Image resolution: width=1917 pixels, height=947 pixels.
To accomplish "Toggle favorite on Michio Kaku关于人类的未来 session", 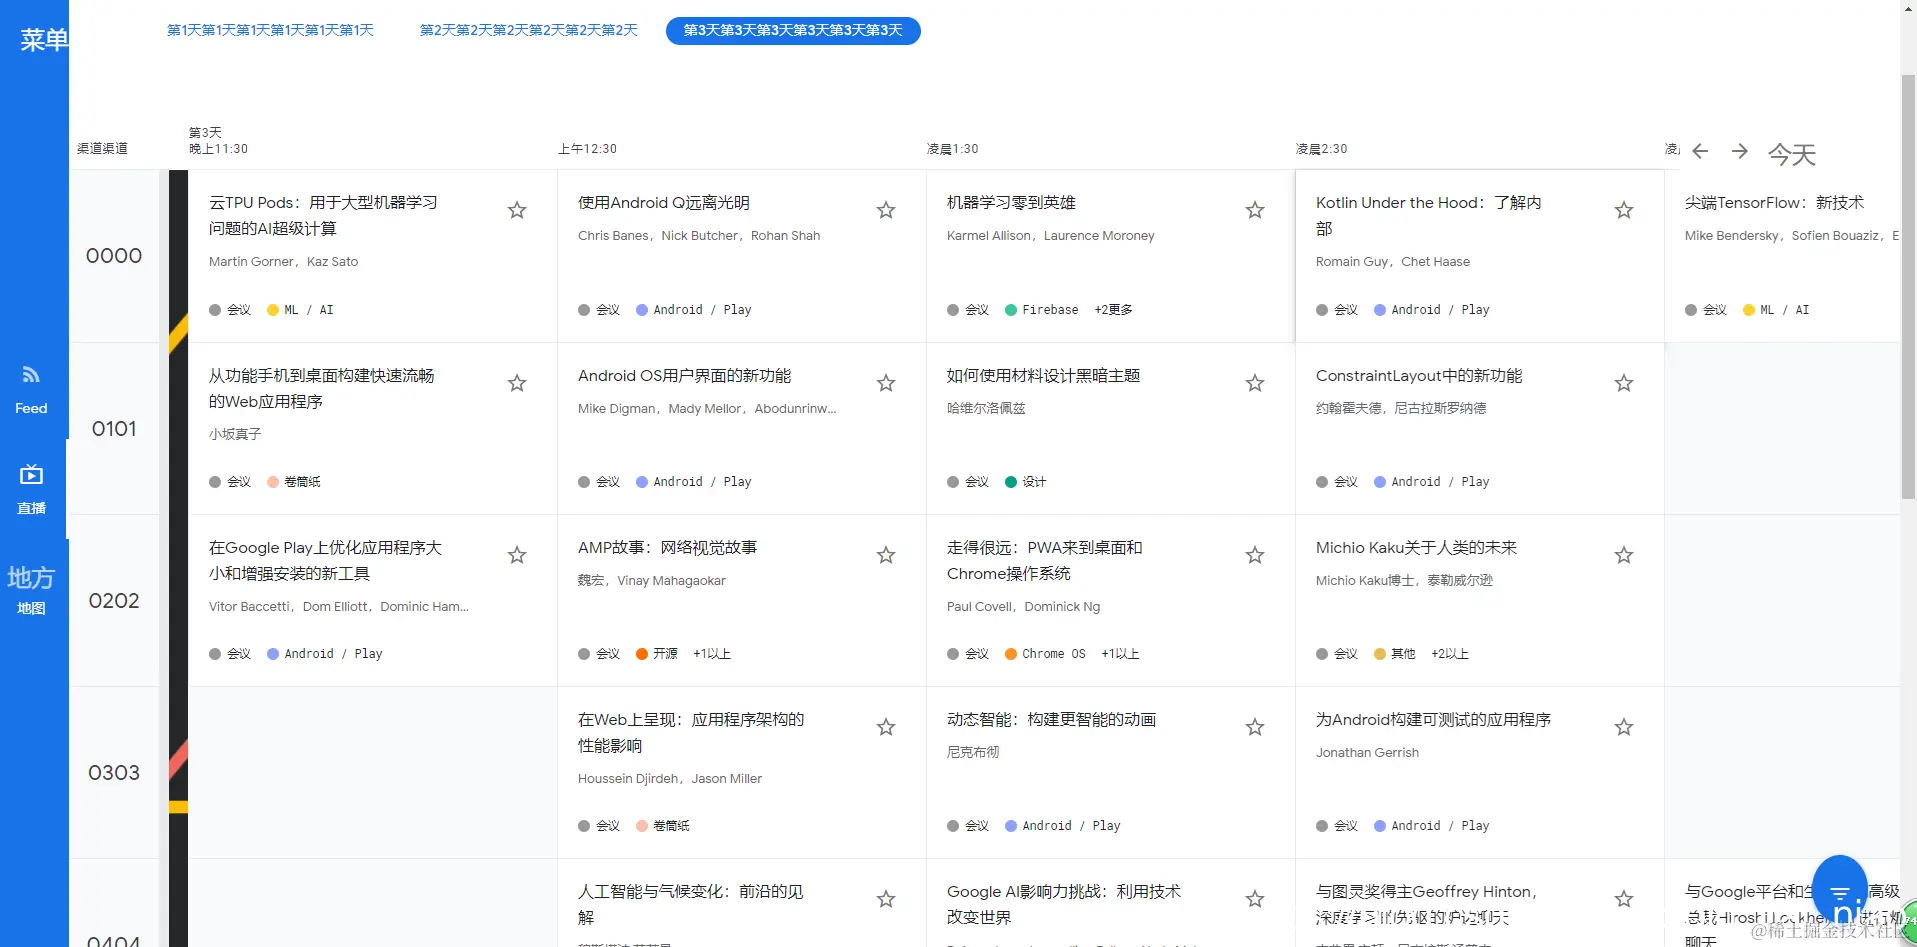I will point(1623,555).
